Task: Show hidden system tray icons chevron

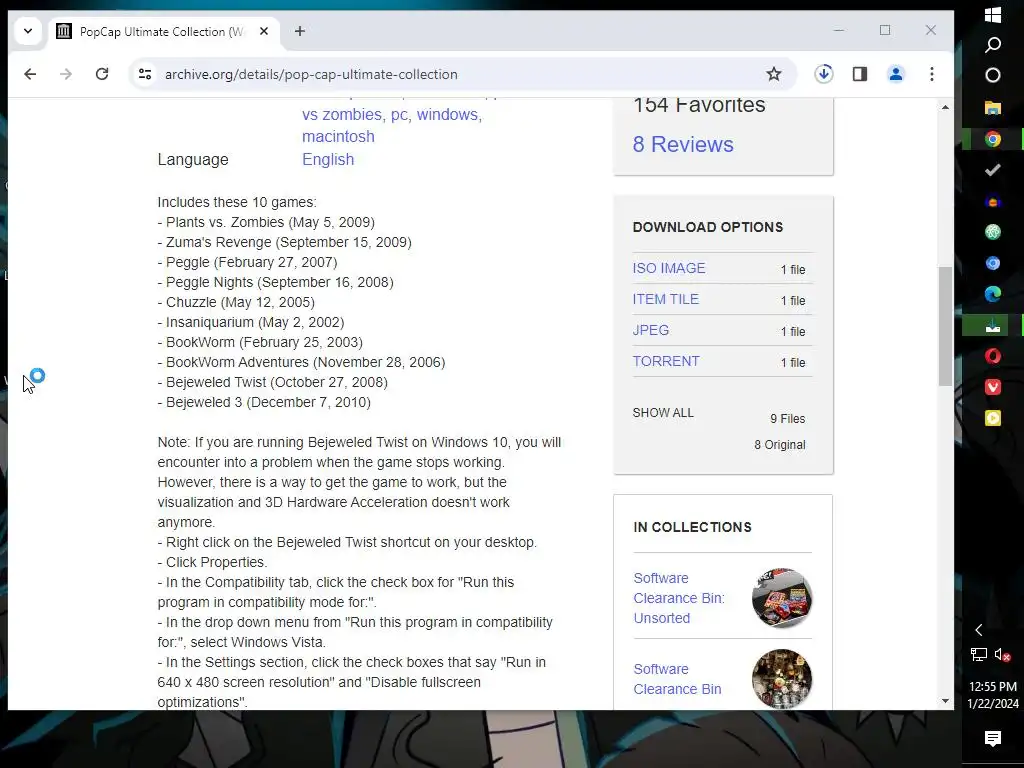Action: coord(978,630)
